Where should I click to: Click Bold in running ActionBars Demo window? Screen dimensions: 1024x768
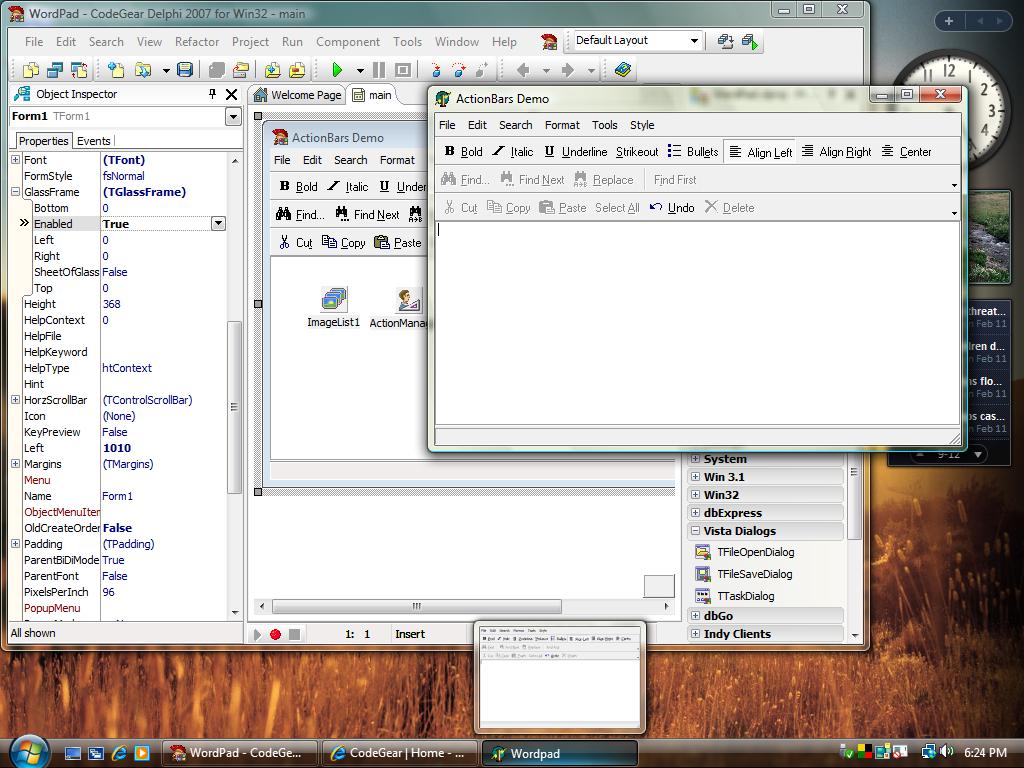pyautogui.click(x=463, y=152)
